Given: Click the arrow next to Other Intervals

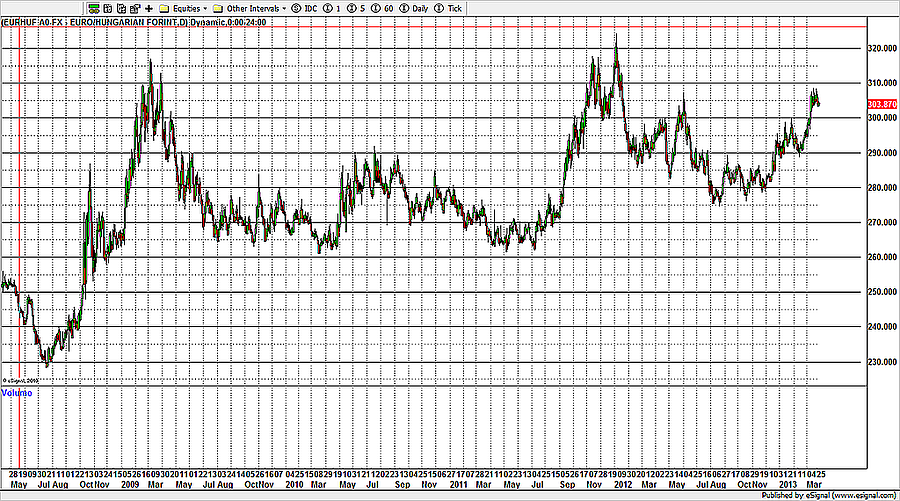Looking at the screenshot, I should tap(284, 7).
